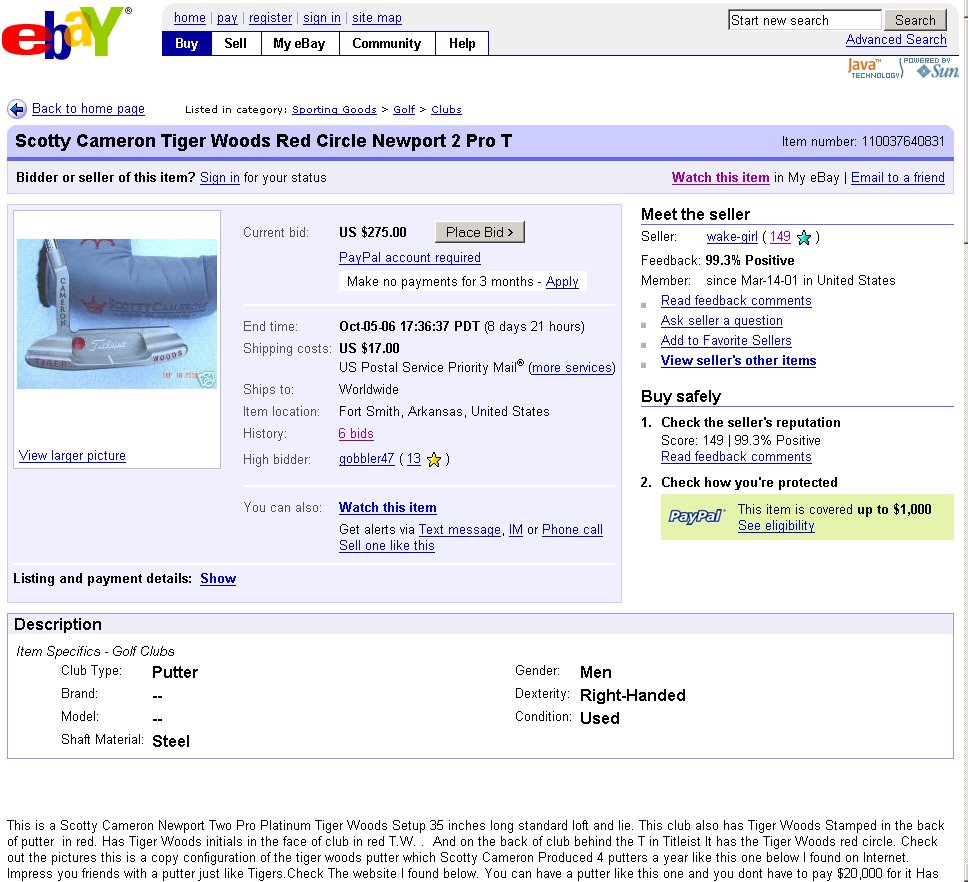The height and width of the screenshot is (882, 968).
Task: Open seller wake-girl profile
Action: click(732, 236)
